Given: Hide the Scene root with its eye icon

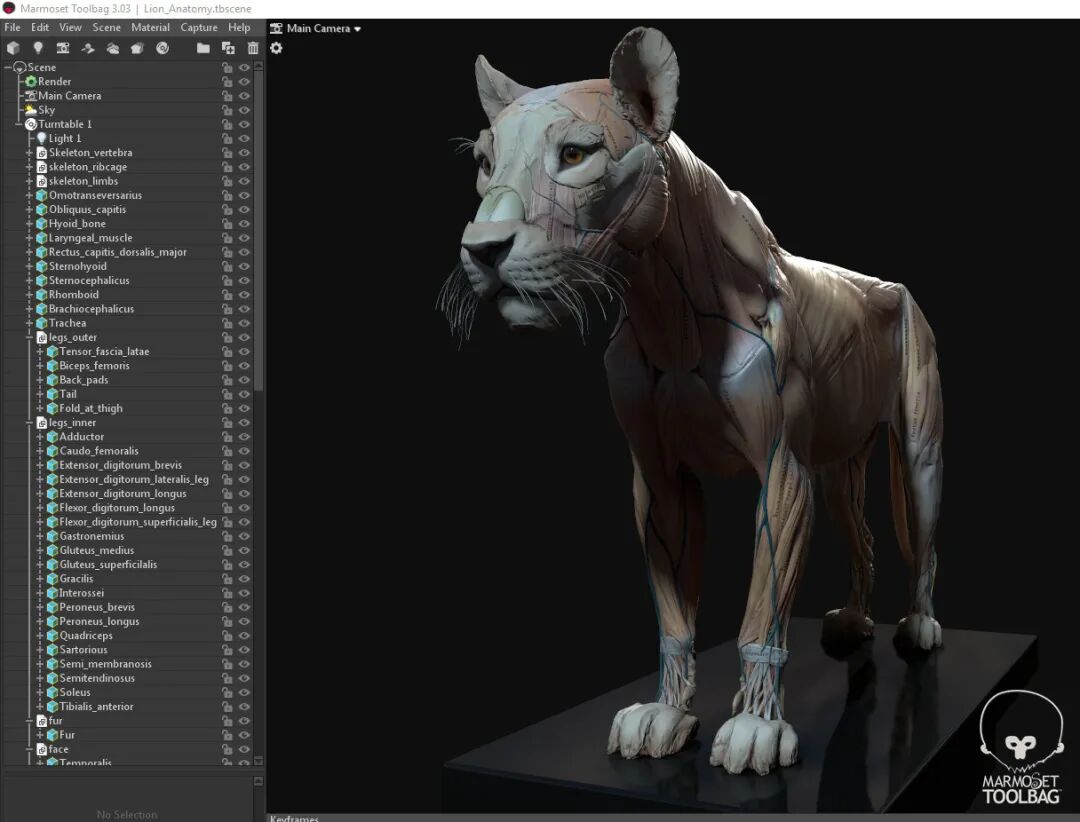Looking at the screenshot, I should (244, 68).
